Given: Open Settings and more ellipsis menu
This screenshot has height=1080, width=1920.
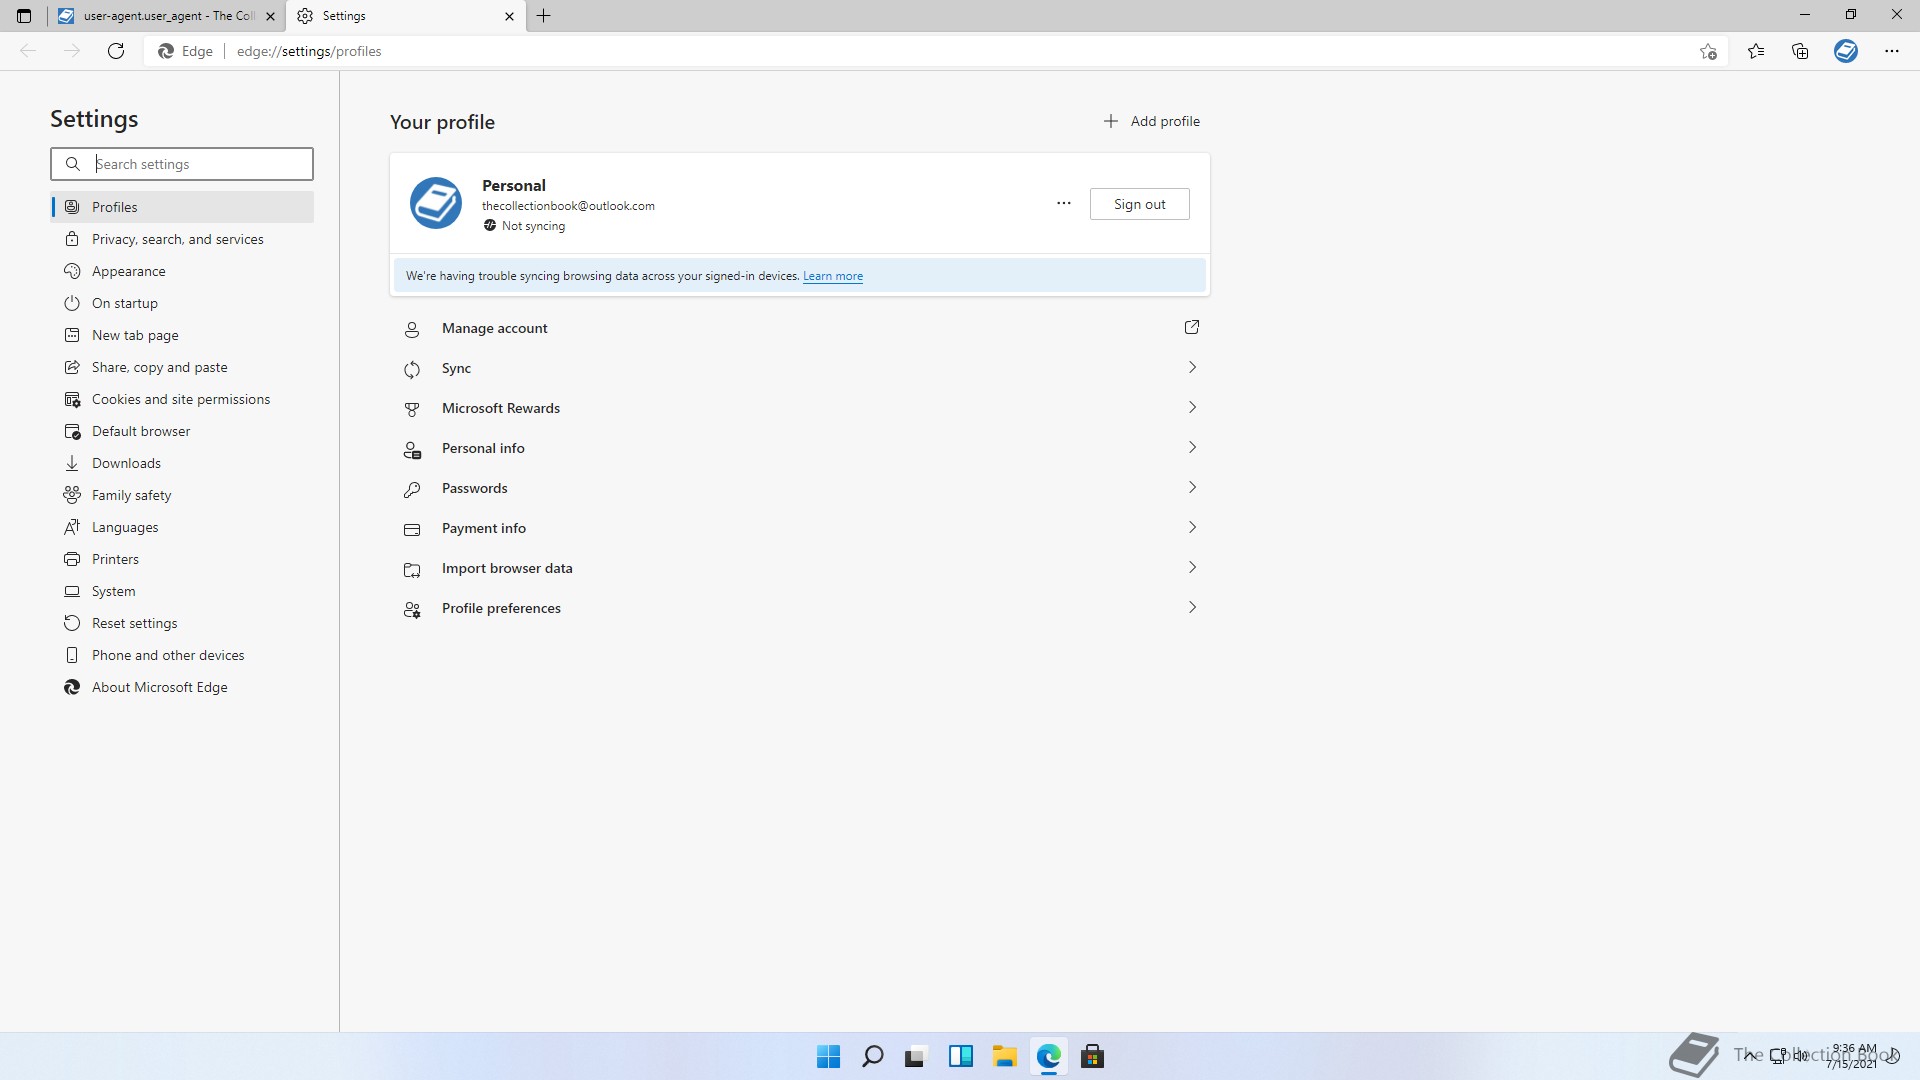Looking at the screenshot, I should click(1892, 51).
